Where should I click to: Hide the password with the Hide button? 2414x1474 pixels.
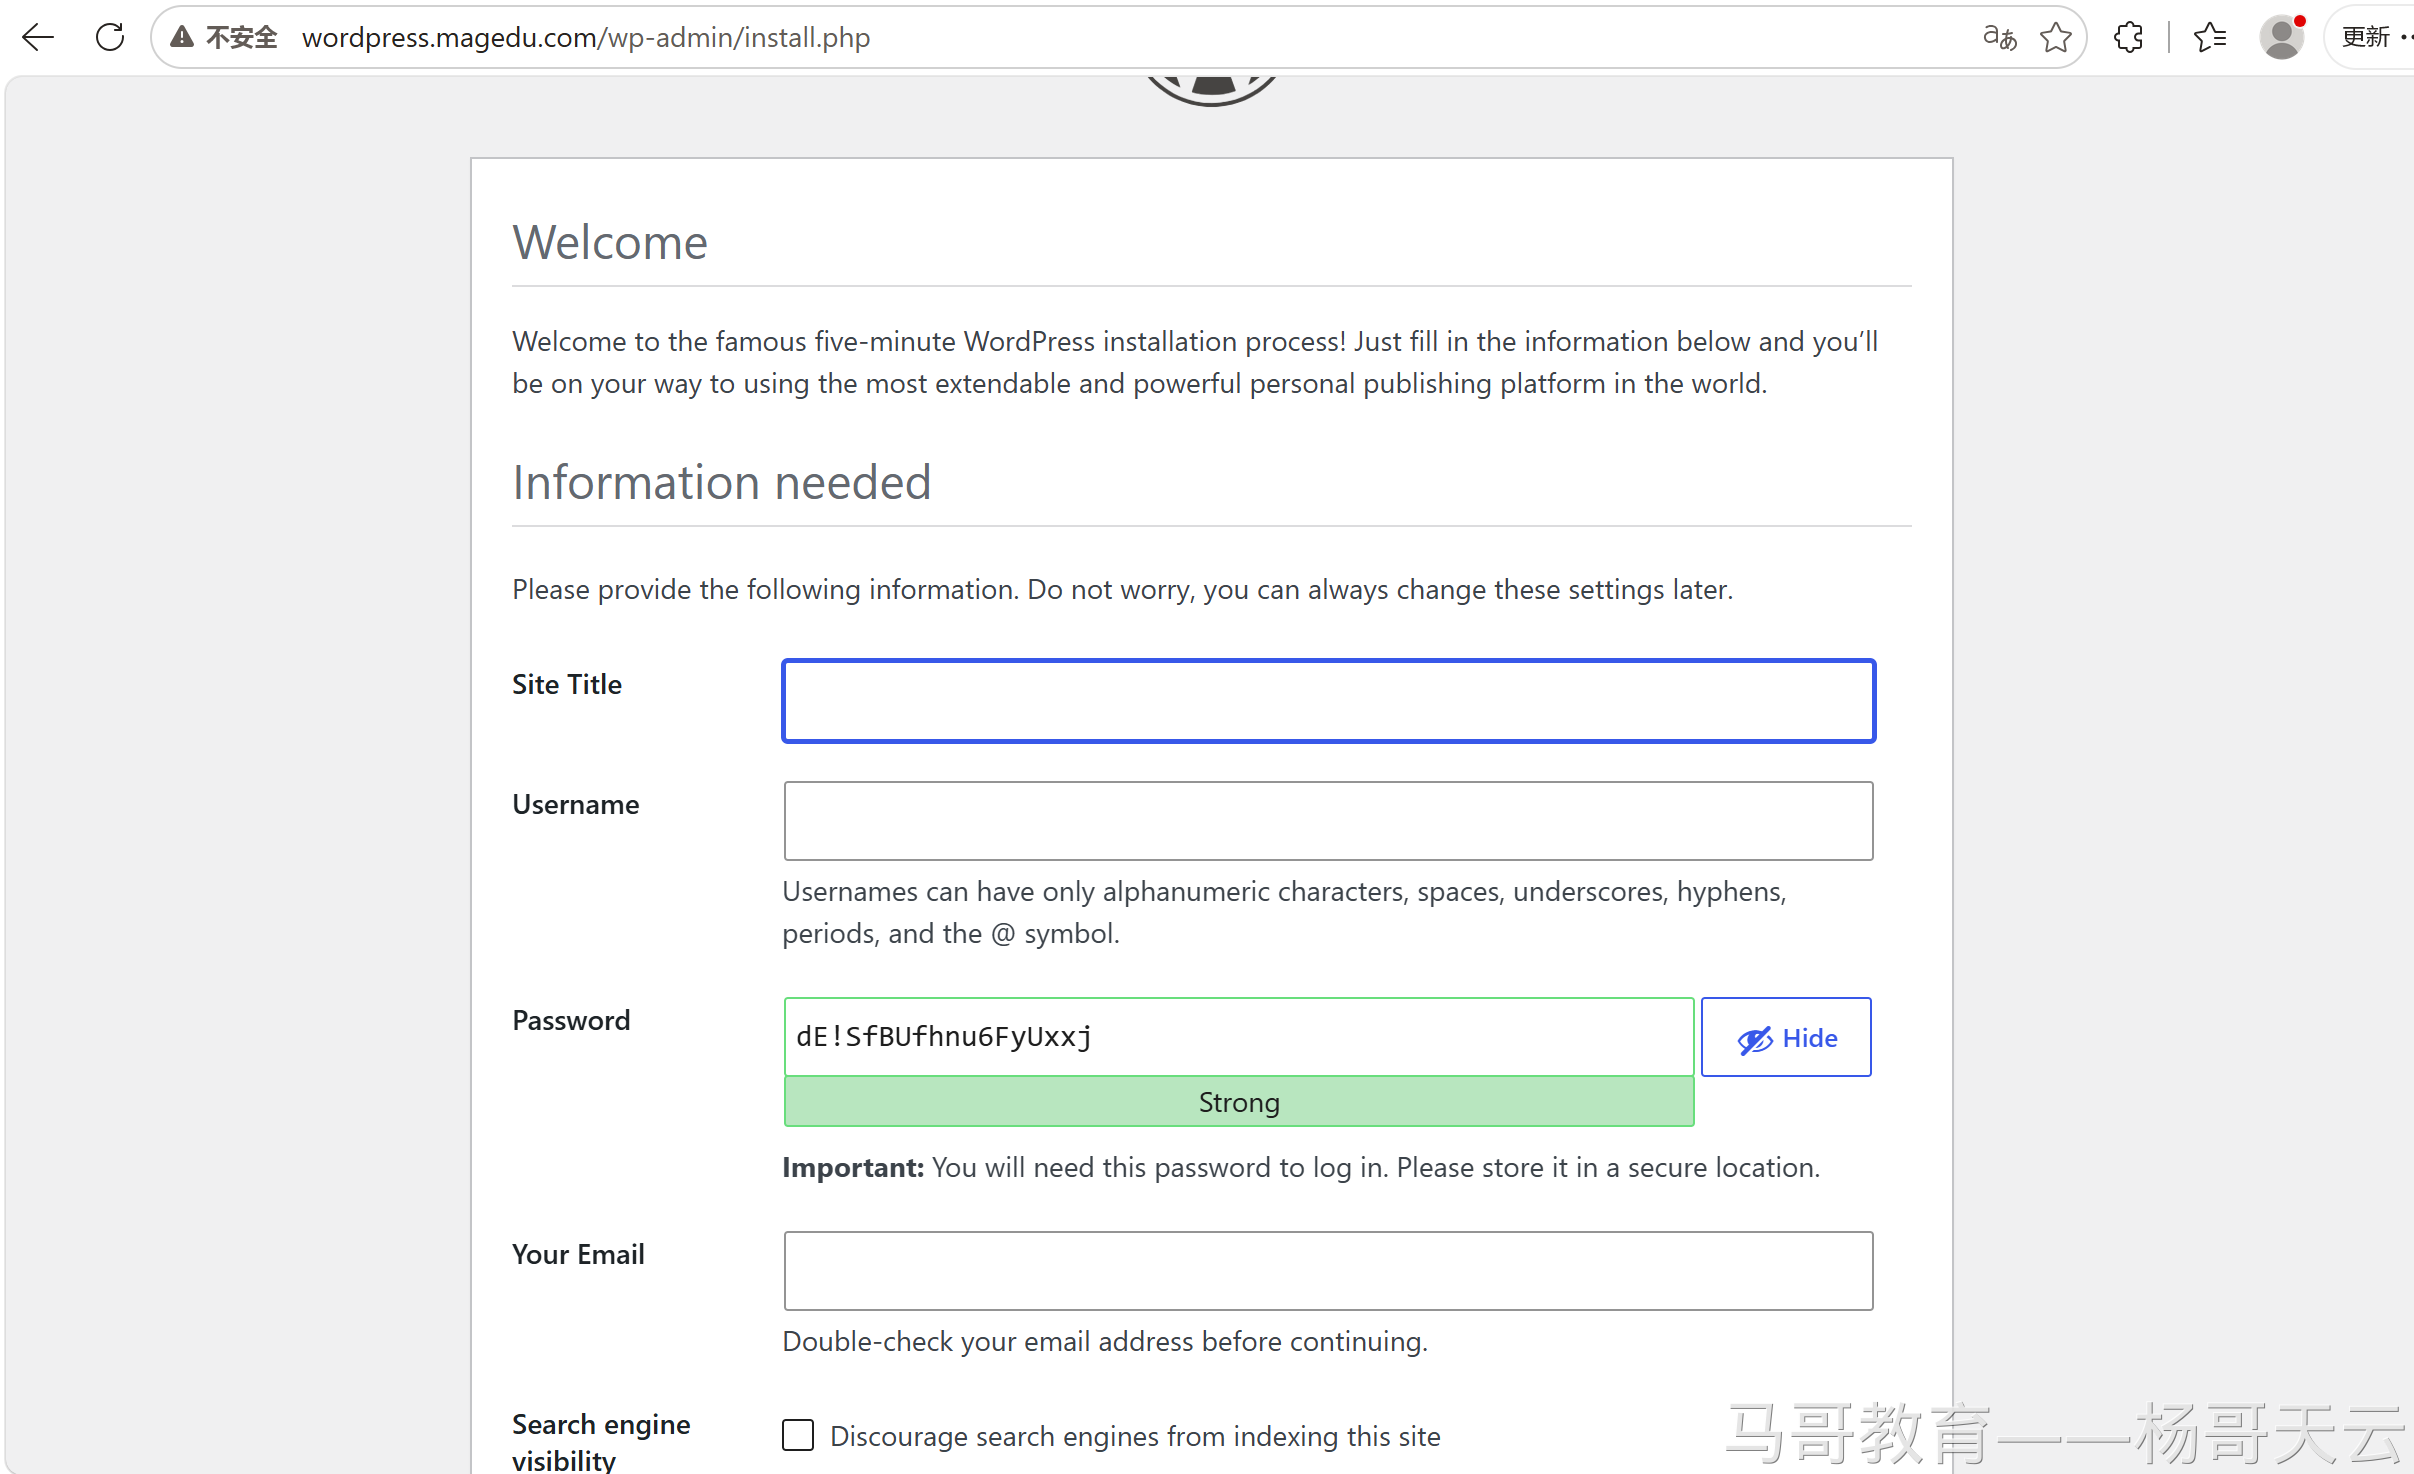[1786, 1037]
